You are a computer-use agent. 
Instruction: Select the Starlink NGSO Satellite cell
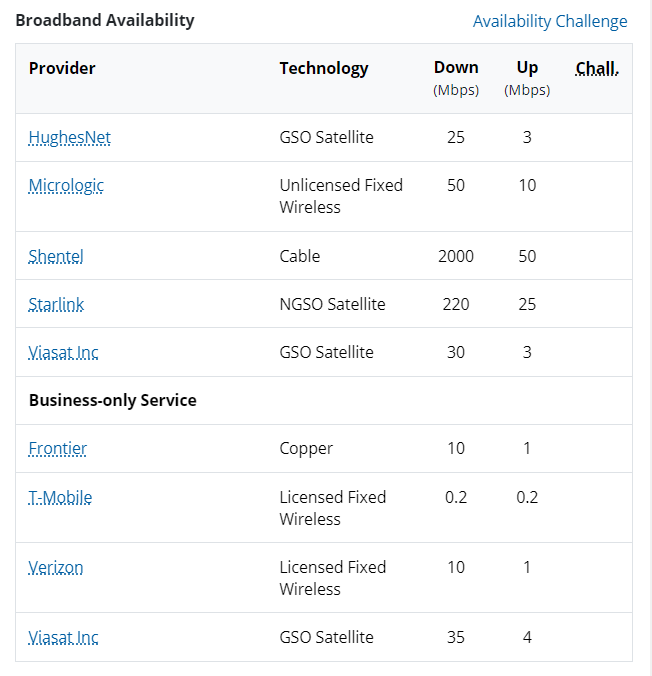coord(332,304)
